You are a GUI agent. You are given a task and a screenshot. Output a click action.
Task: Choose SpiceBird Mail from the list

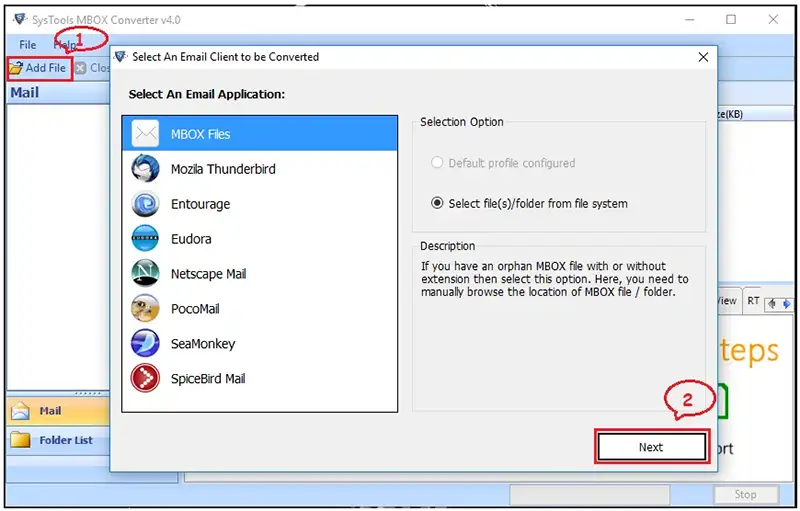pyautogui.click(x=208, y=378)
